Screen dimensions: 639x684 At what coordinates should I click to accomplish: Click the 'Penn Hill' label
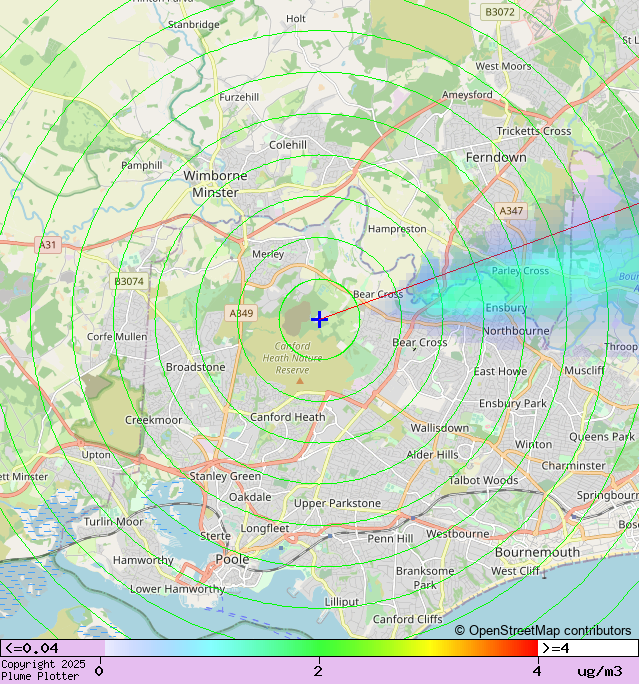(x=390, y=539)
